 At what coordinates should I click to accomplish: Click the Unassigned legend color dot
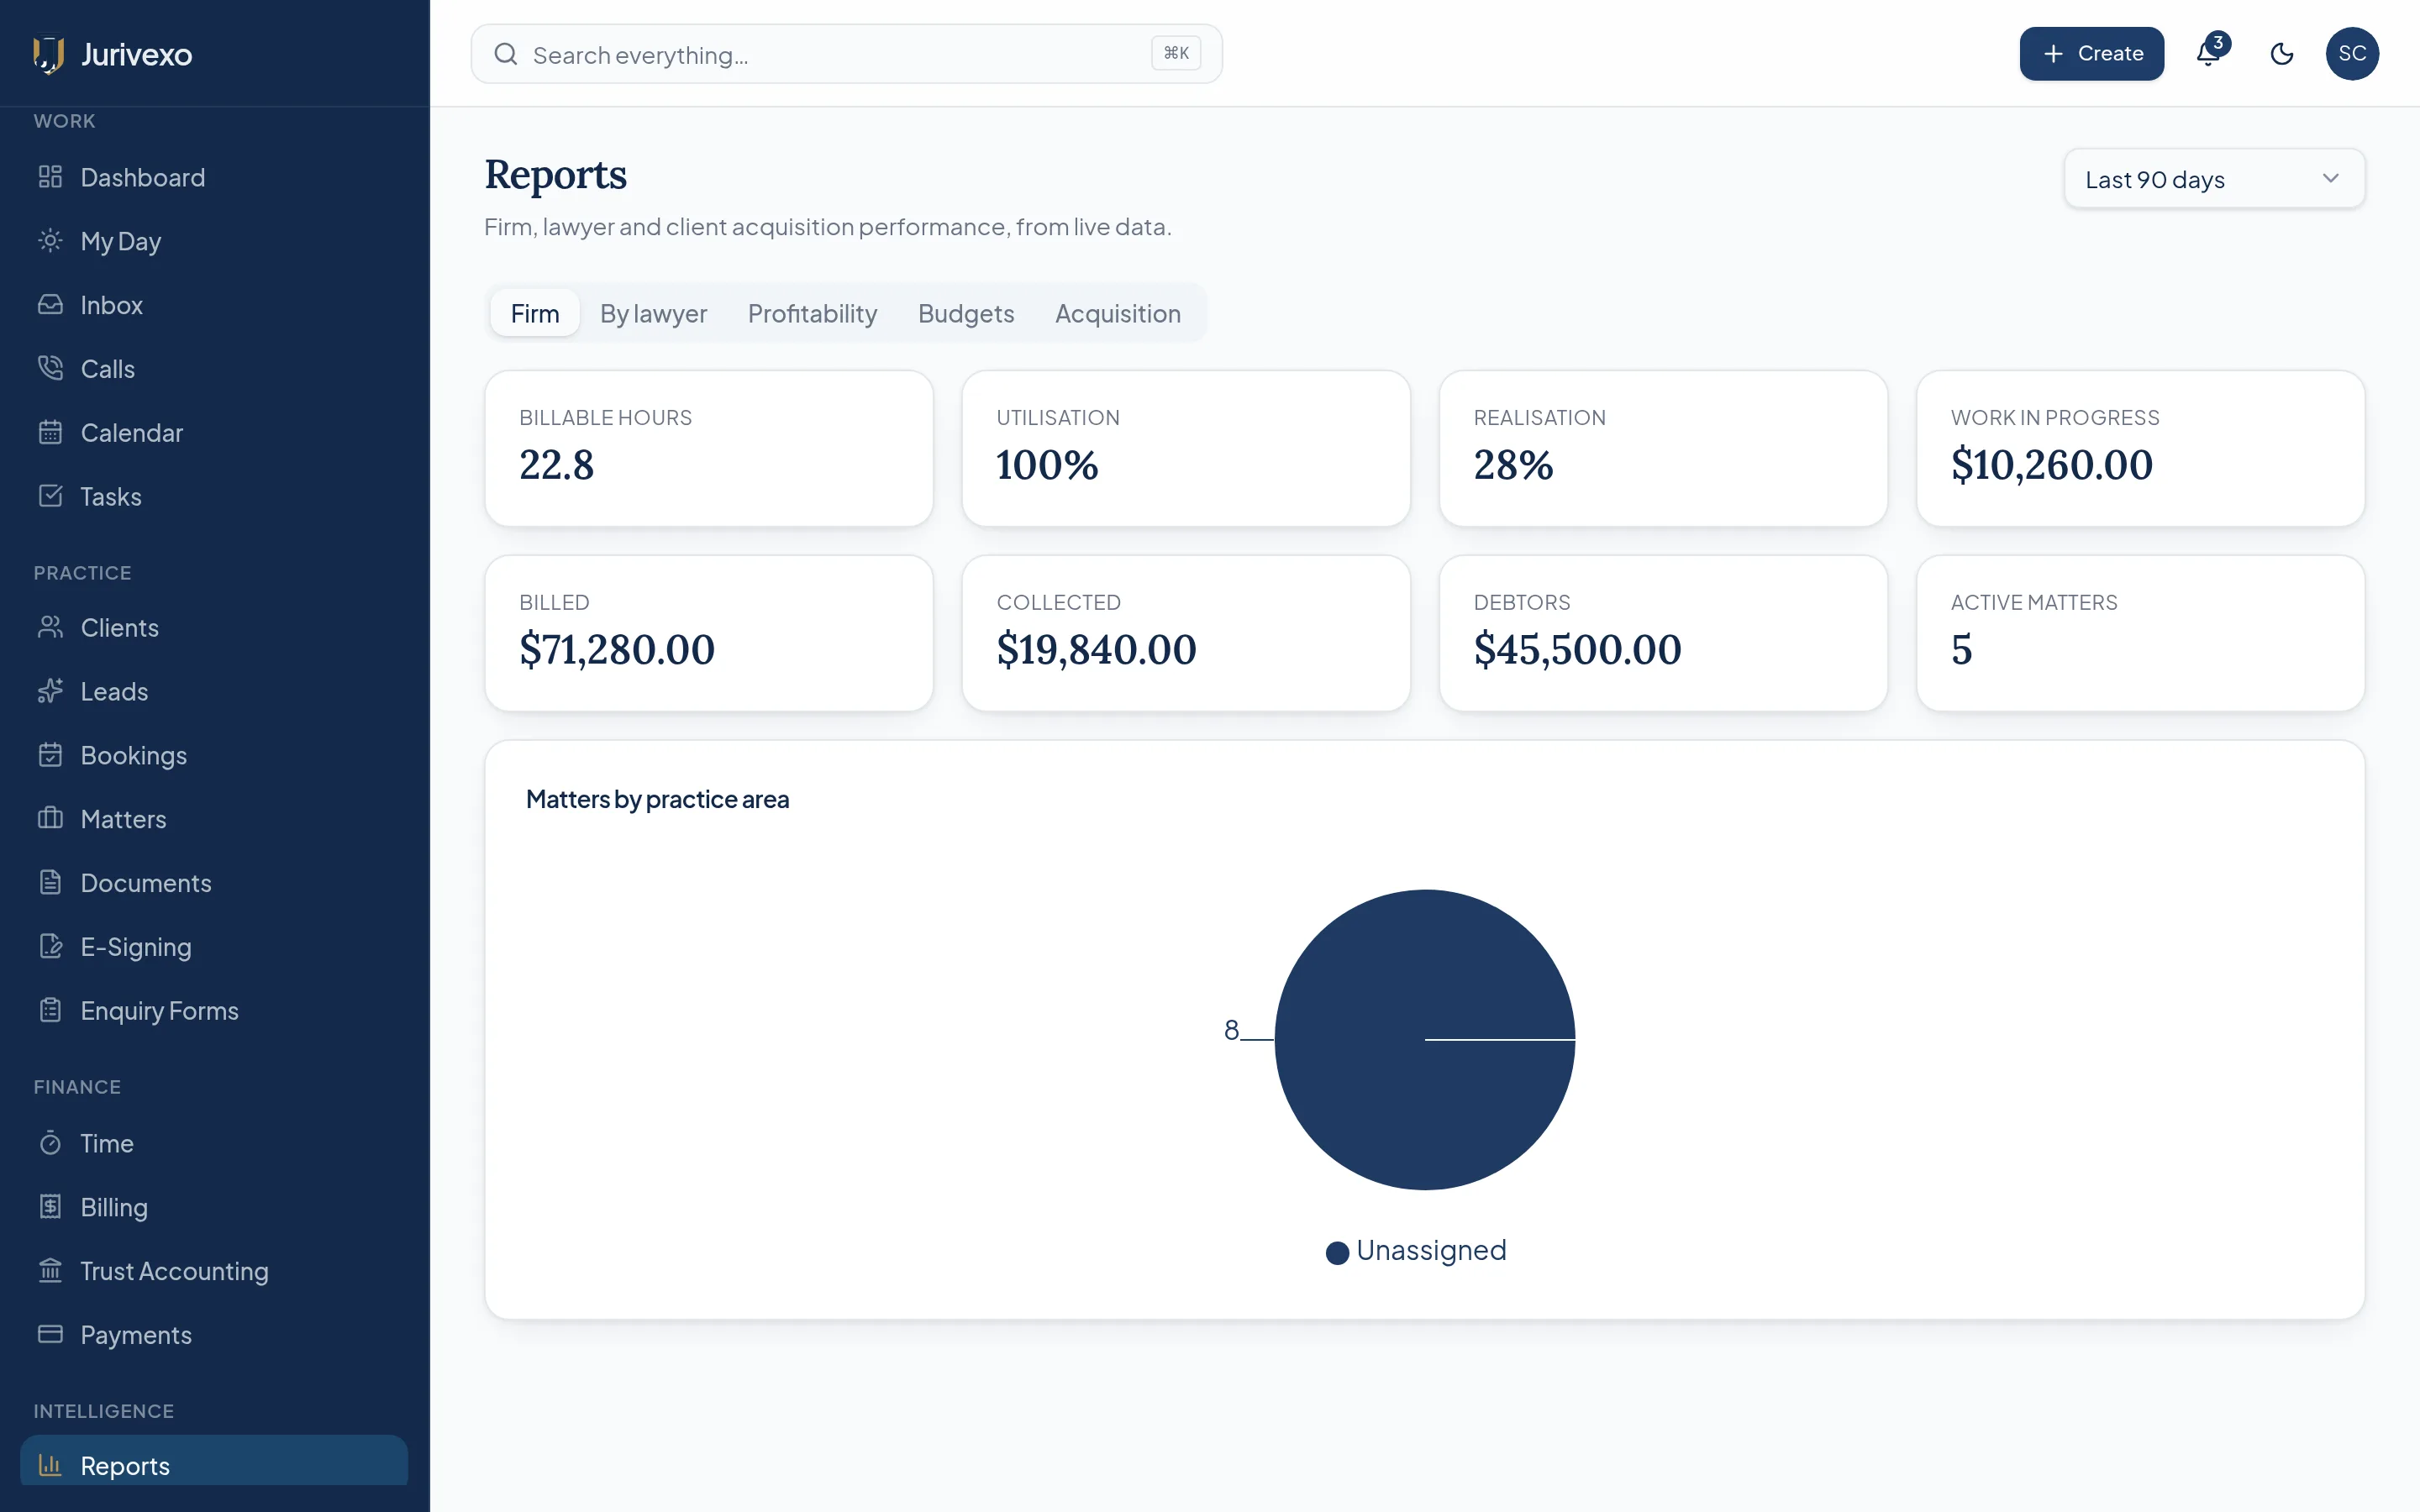[x=1337, y=1252]
